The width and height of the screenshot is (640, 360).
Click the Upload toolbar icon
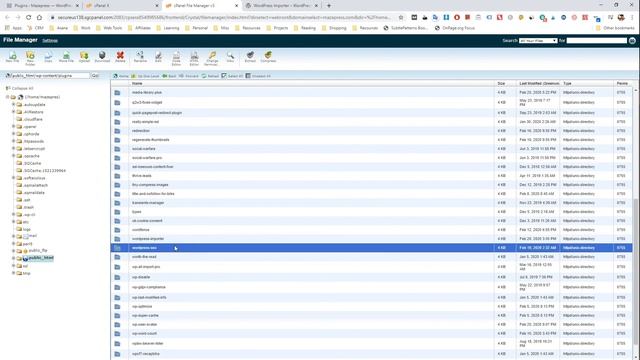(84, 56)
